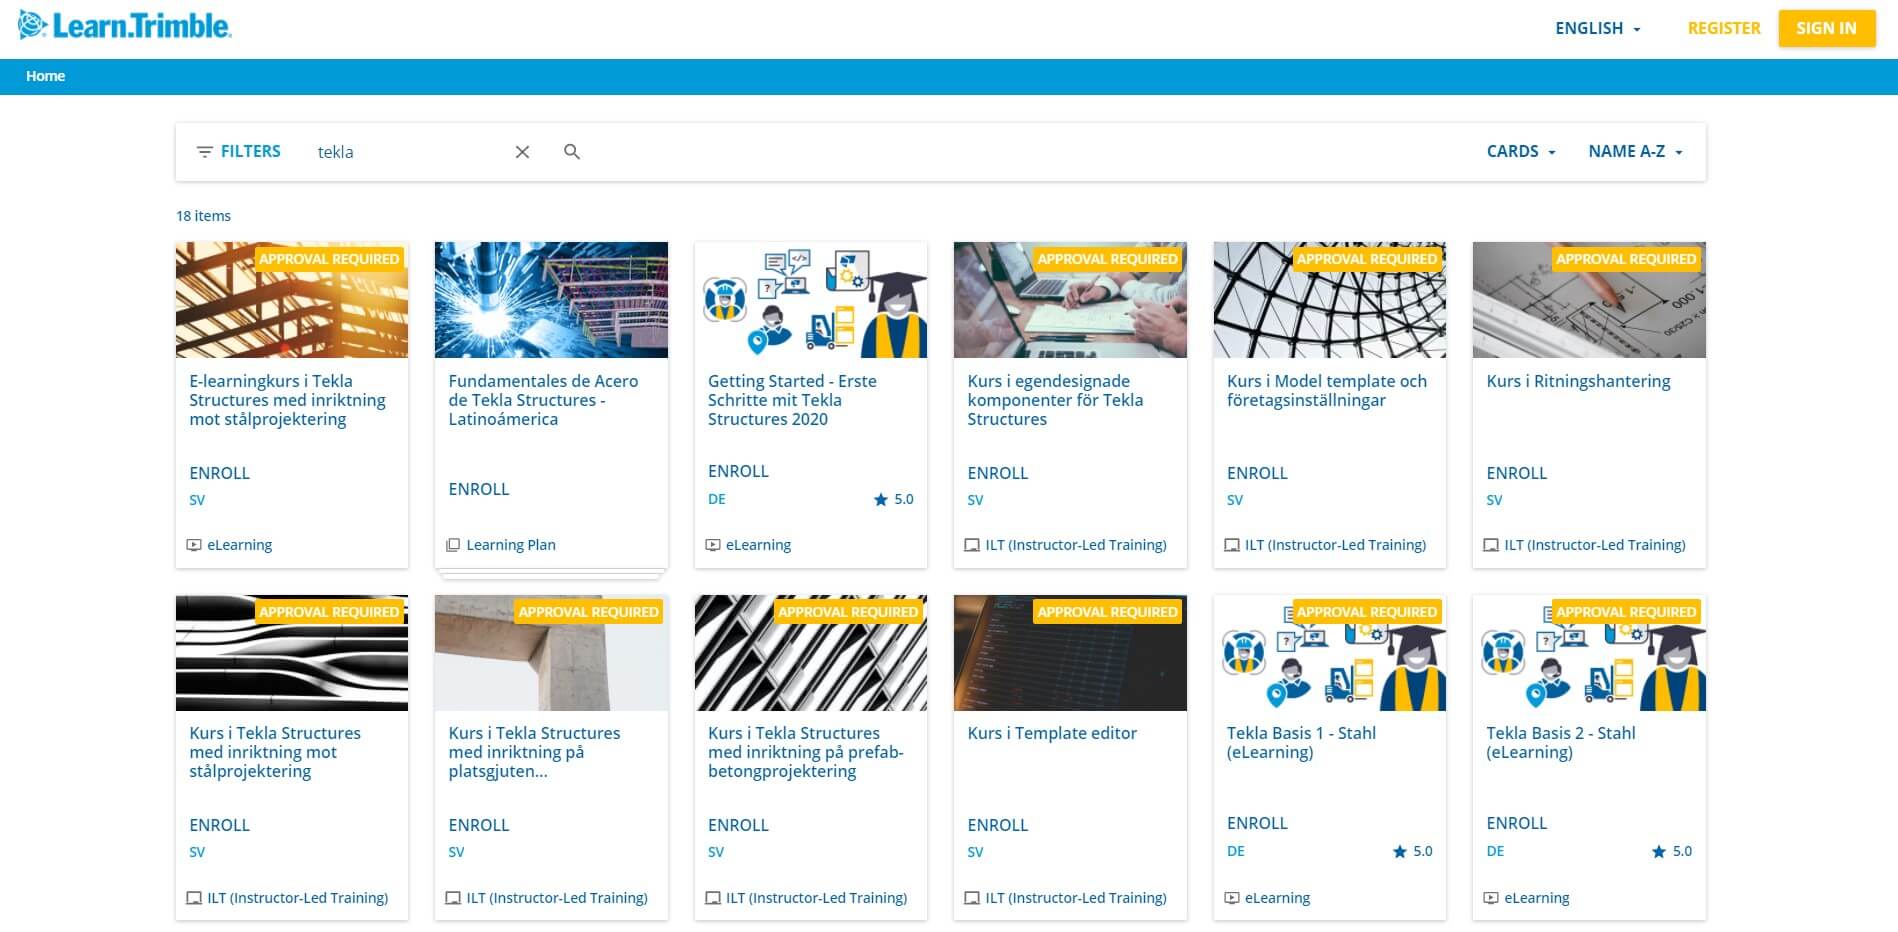Go to the Home breadcrumb
Viewport: 1898px width, 932px height.
[45, 76]
